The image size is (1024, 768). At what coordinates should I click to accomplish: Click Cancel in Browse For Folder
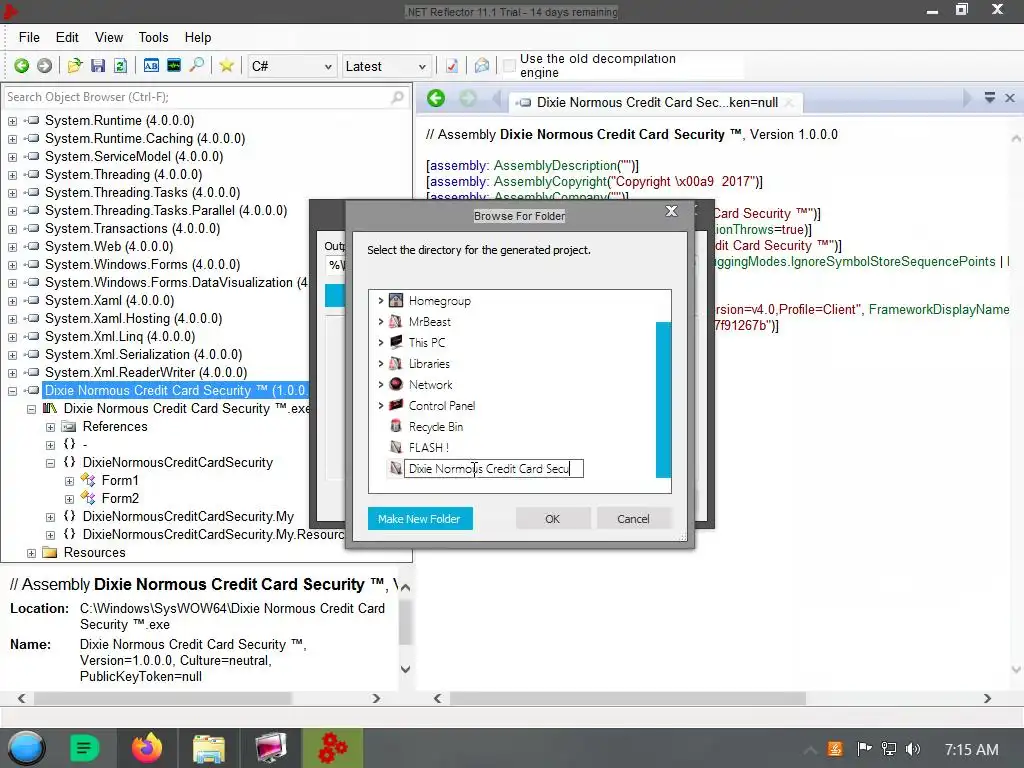pos(633,519)
